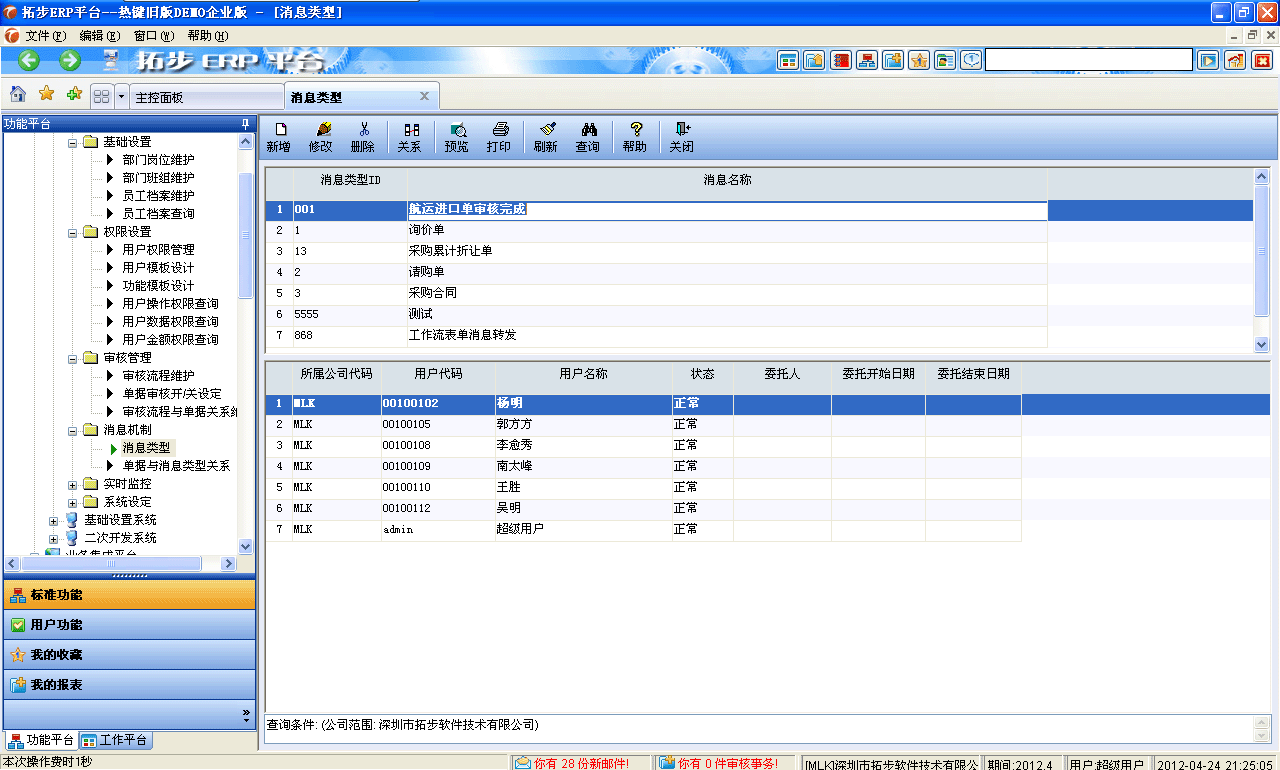This screenshot has height=770, width=1280.
Task: Open the 关系 (Relations) toolbar icon
Action: pos(410,137)
